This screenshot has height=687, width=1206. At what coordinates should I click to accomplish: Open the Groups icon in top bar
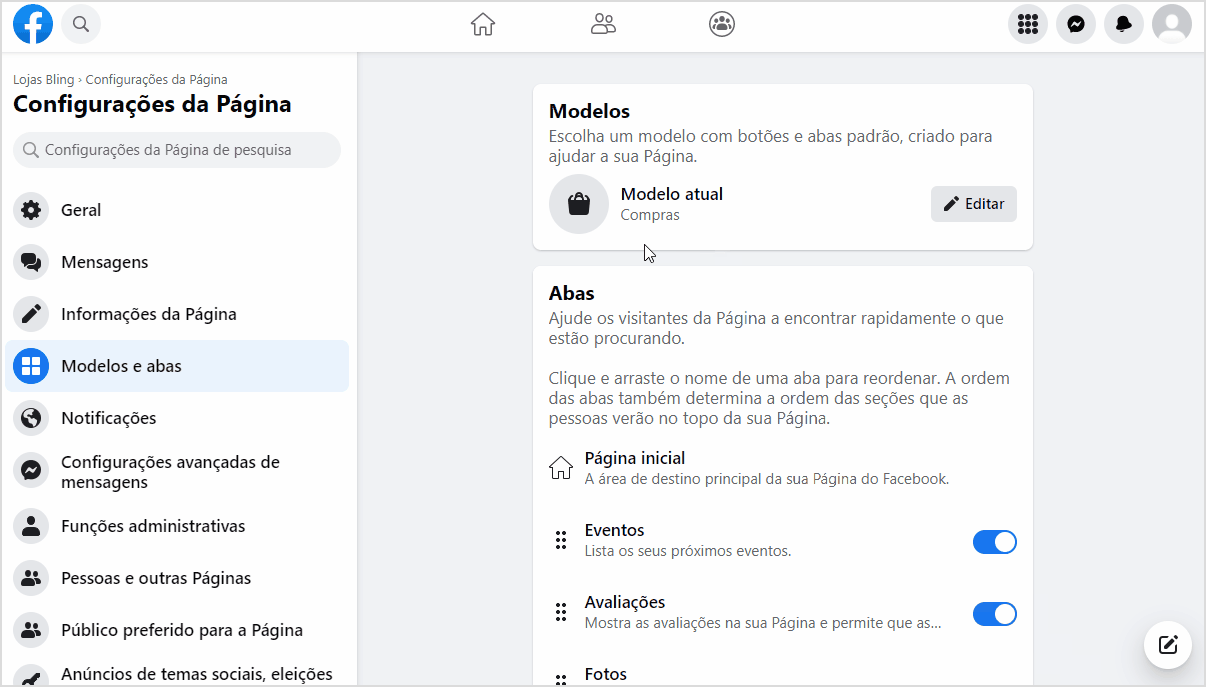pos(722,24)
